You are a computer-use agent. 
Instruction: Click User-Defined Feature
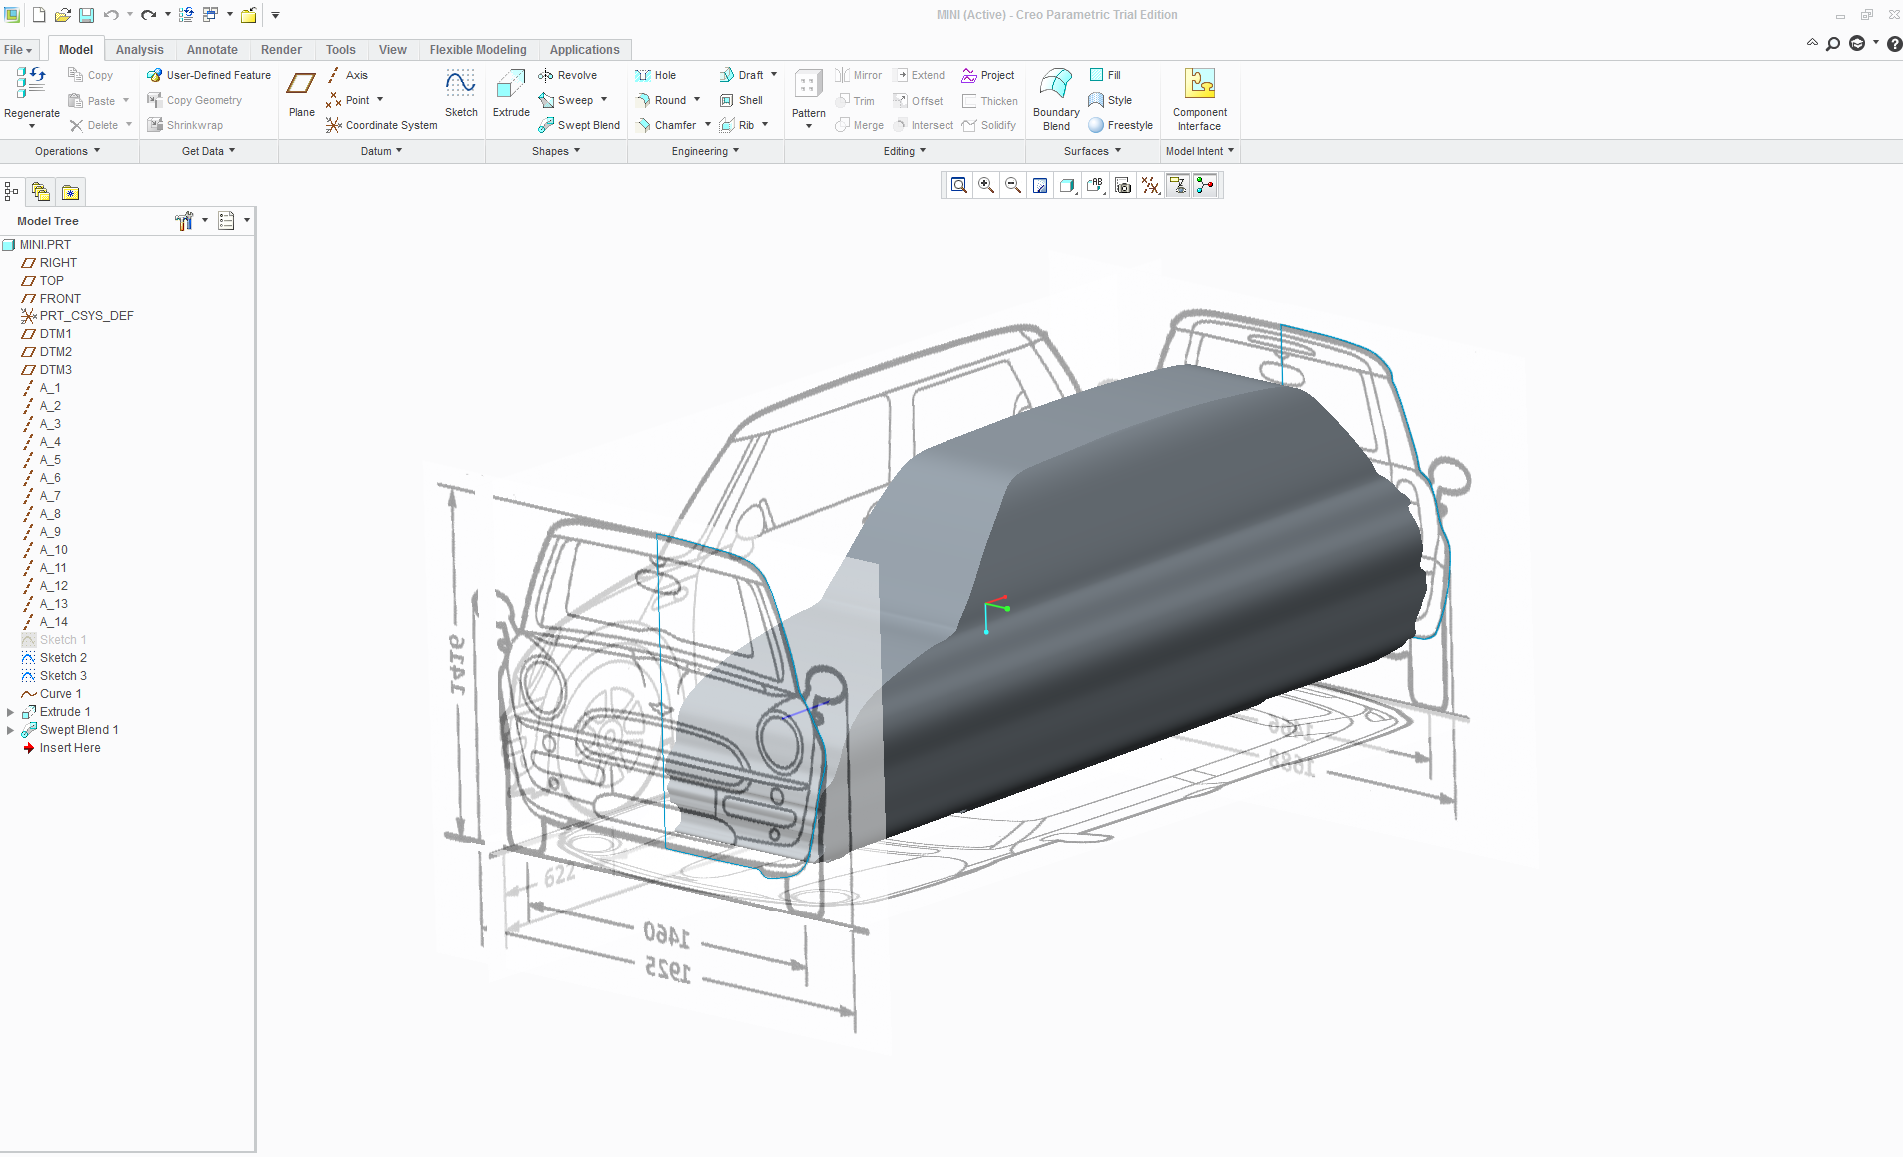[209, 75]
